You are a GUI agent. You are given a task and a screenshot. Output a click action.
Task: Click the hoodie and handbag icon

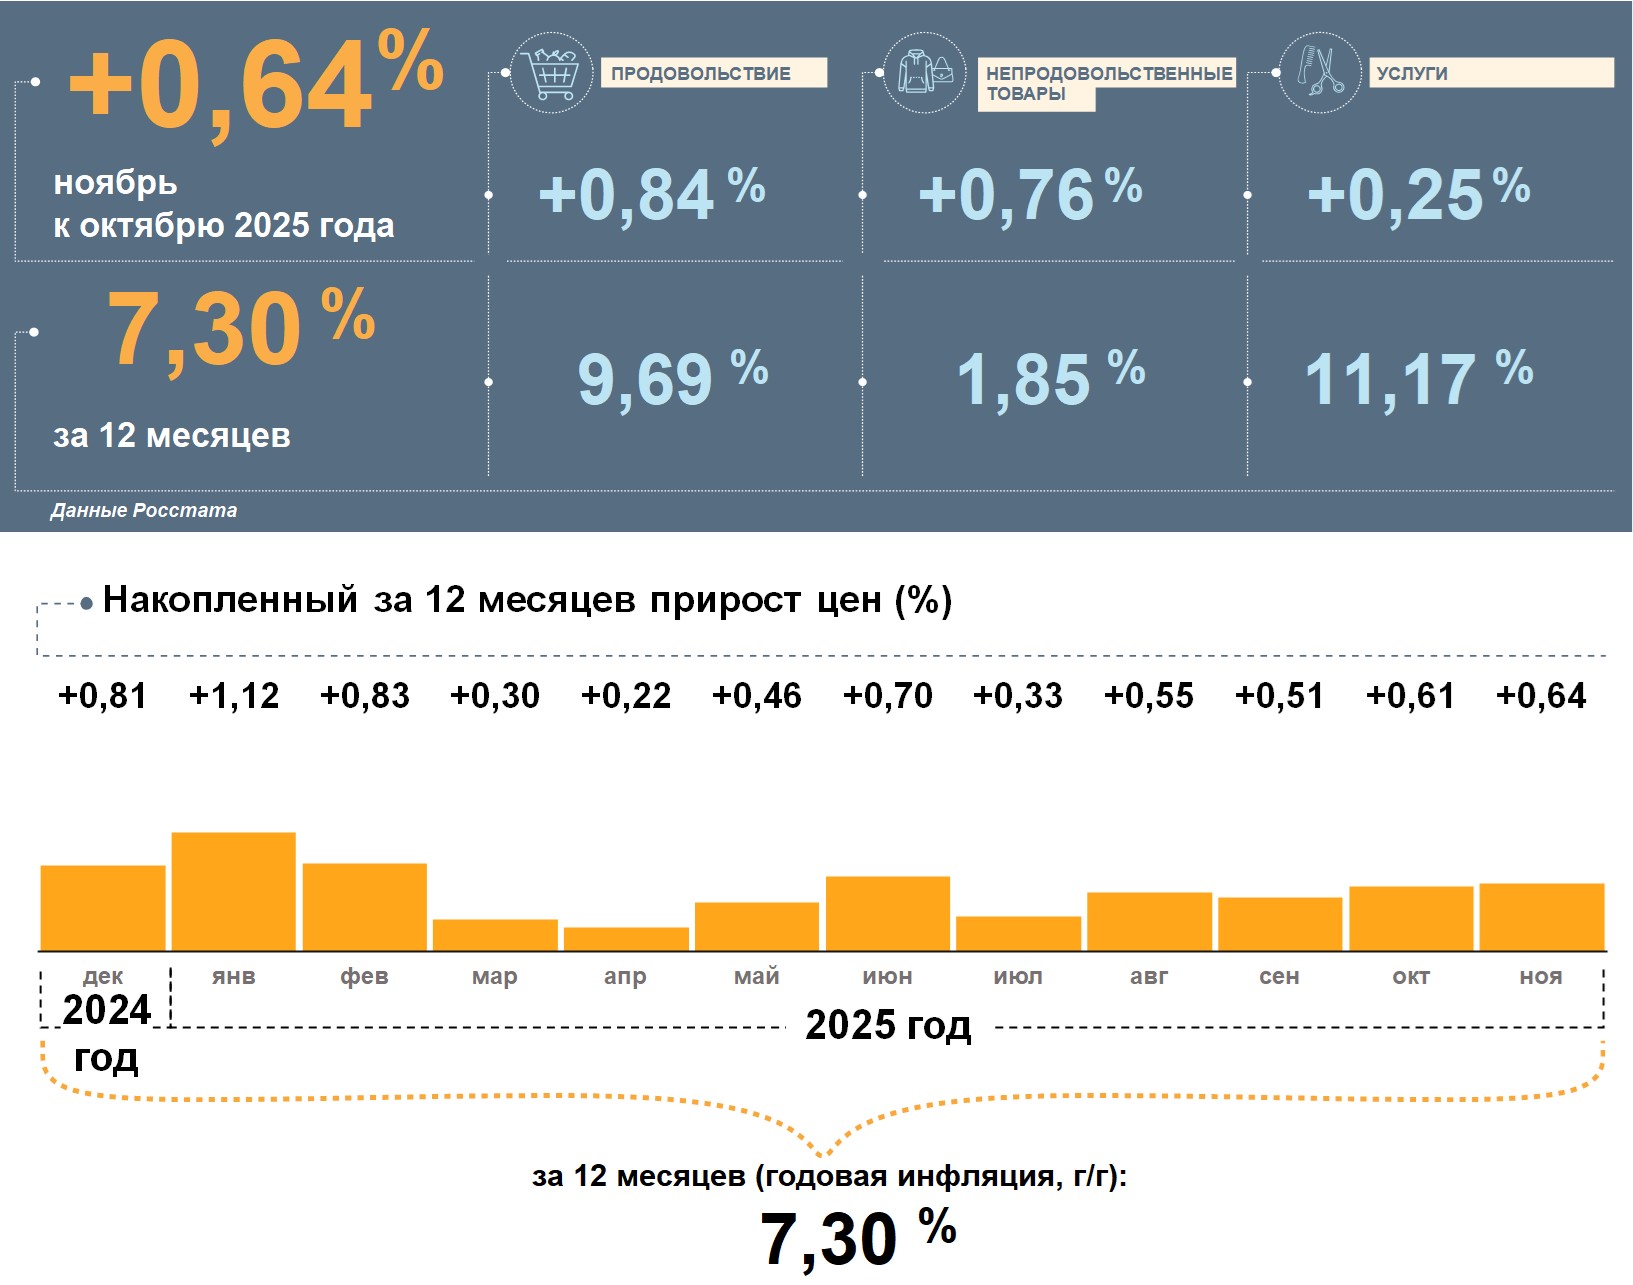925,73
